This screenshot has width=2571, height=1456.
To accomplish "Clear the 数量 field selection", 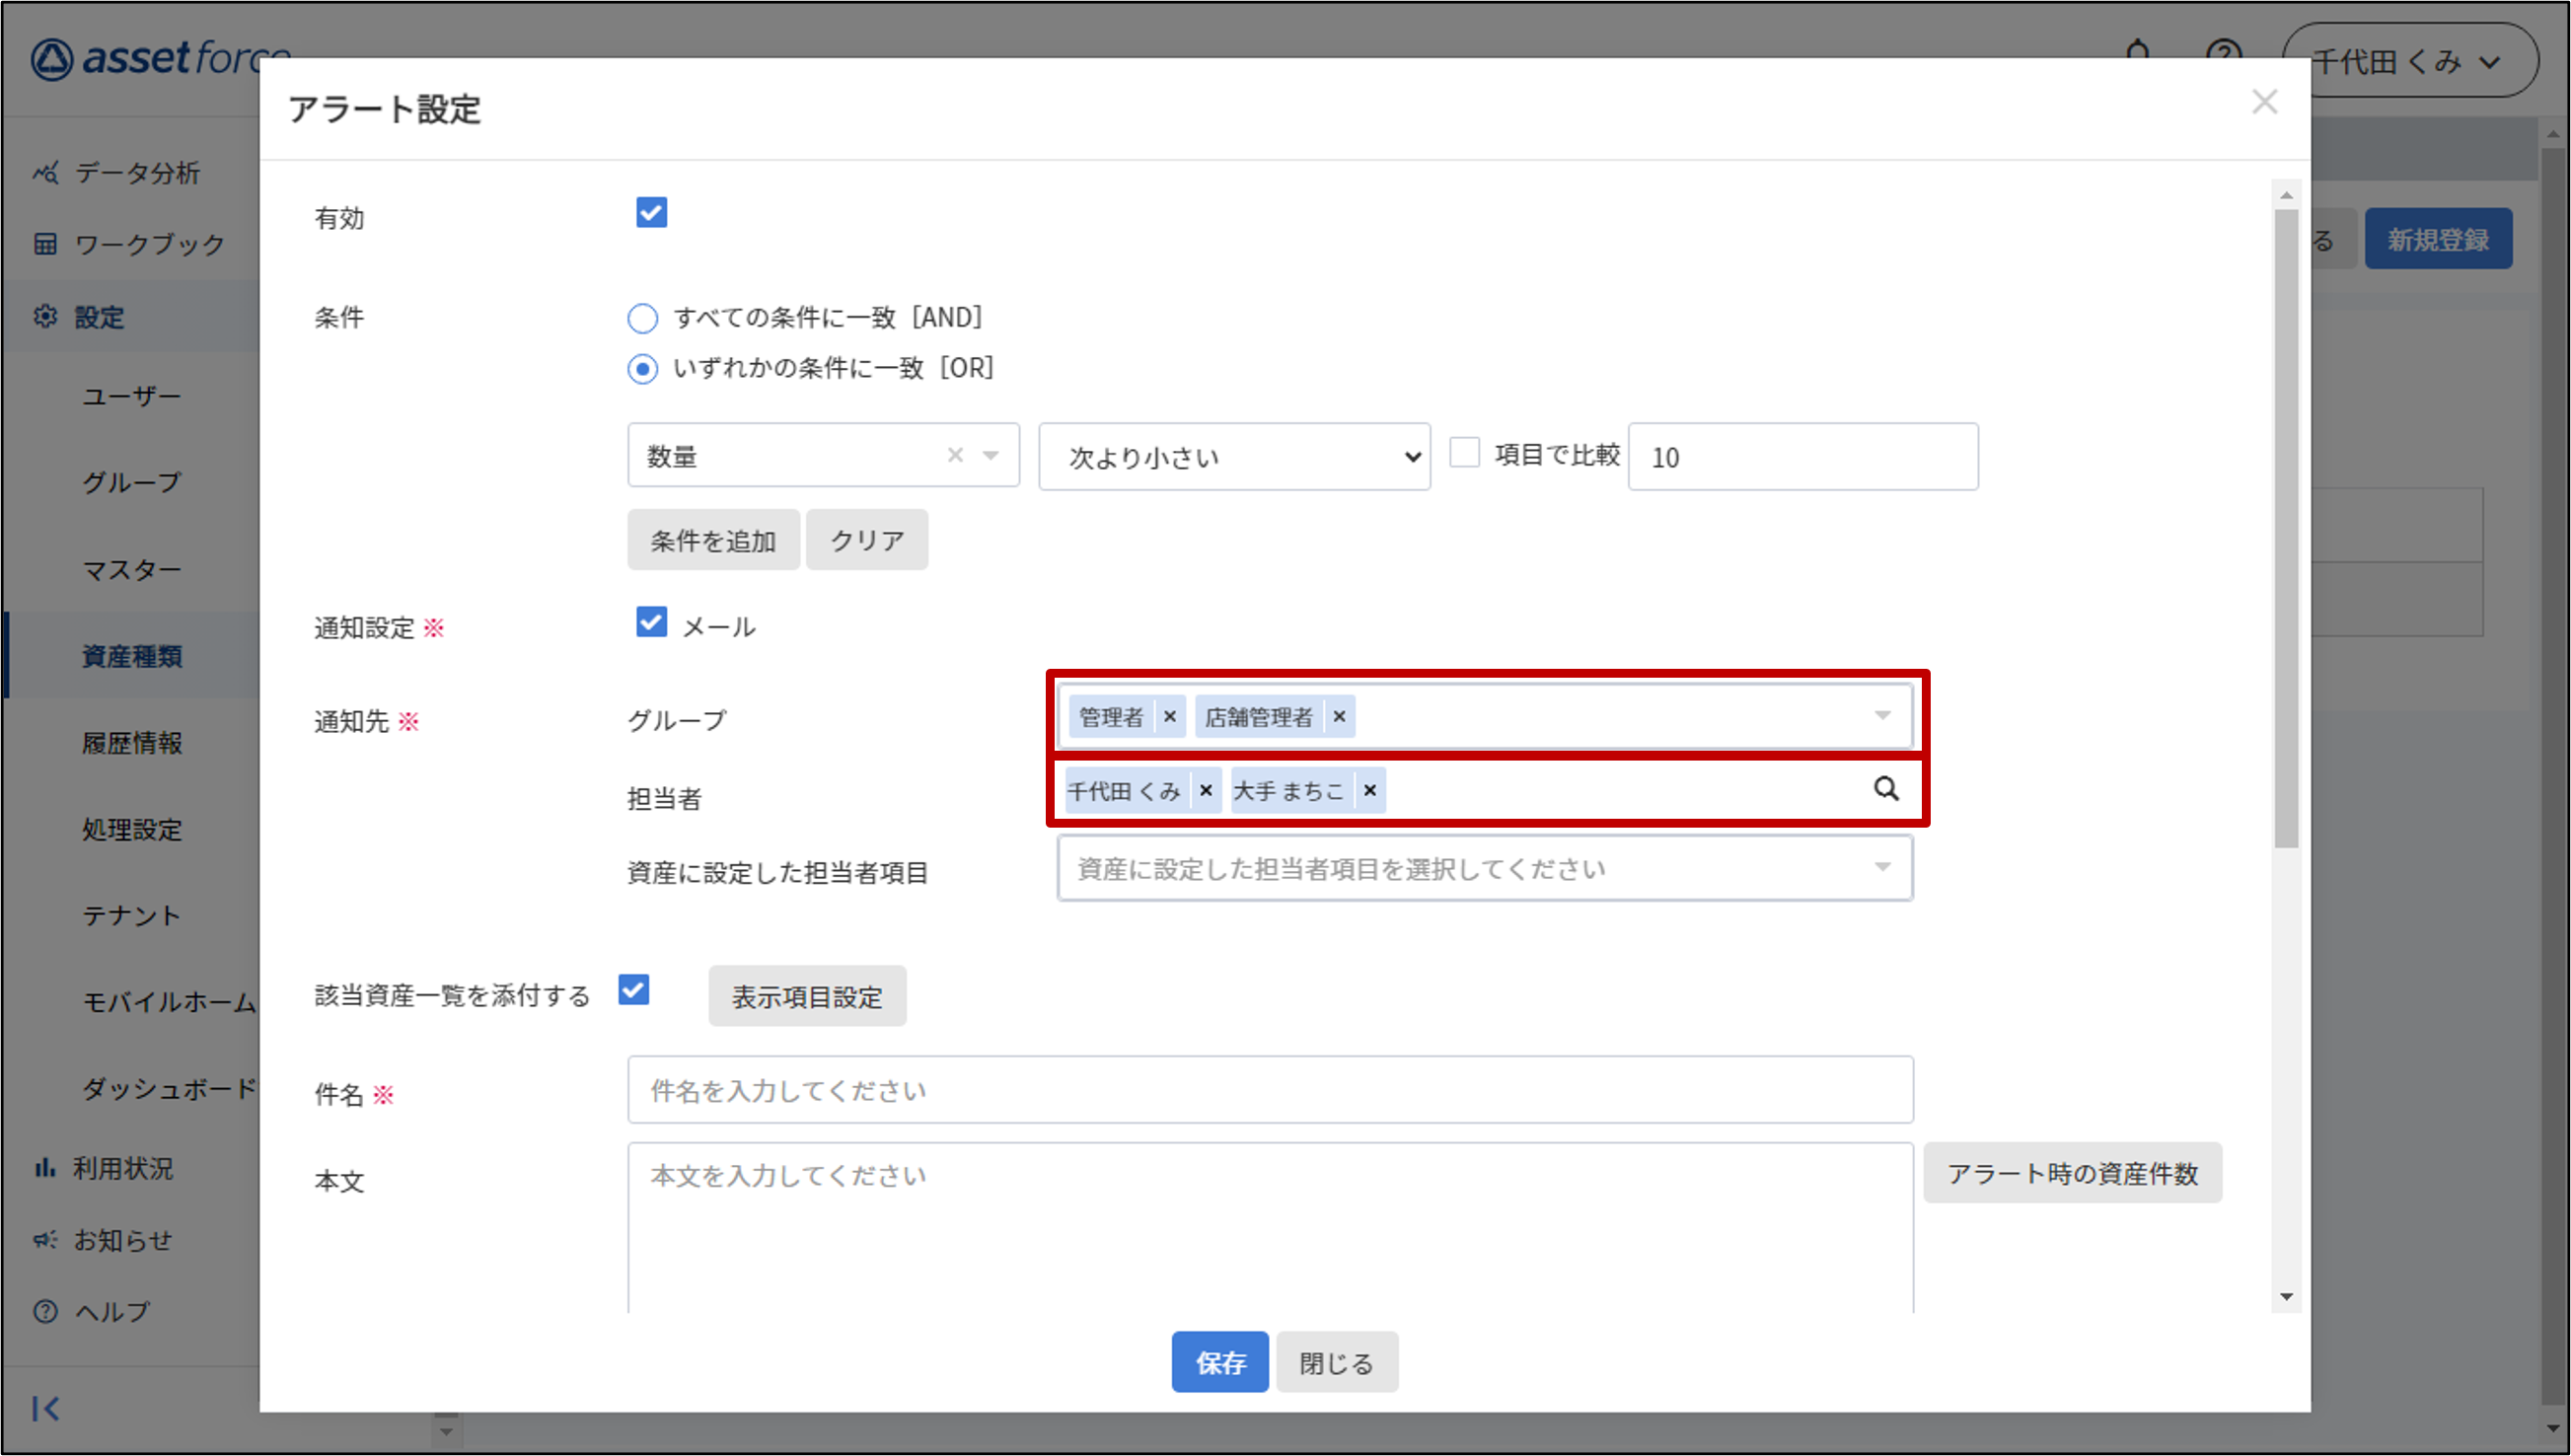I will click(x=955, y=455).
